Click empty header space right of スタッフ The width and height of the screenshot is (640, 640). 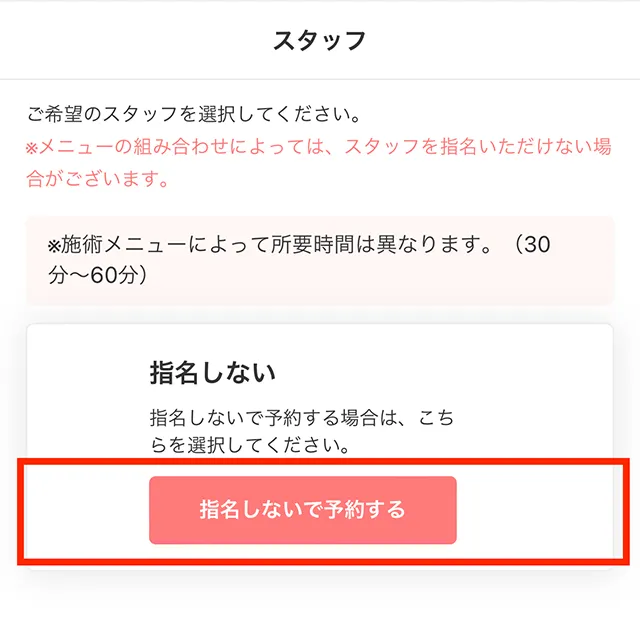coord(520,41)
